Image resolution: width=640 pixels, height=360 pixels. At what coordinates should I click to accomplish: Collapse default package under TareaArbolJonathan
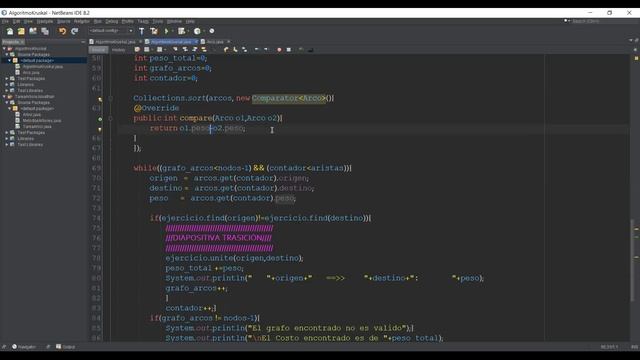pos(10,109)
